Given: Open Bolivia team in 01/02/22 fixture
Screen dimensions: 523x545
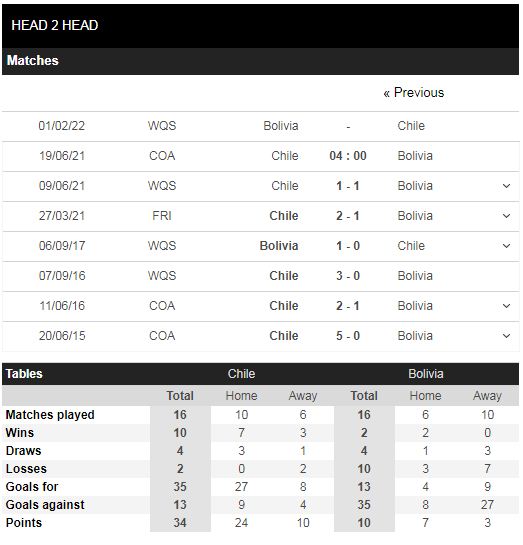Looking at the screenshot, I should [281, 125].
